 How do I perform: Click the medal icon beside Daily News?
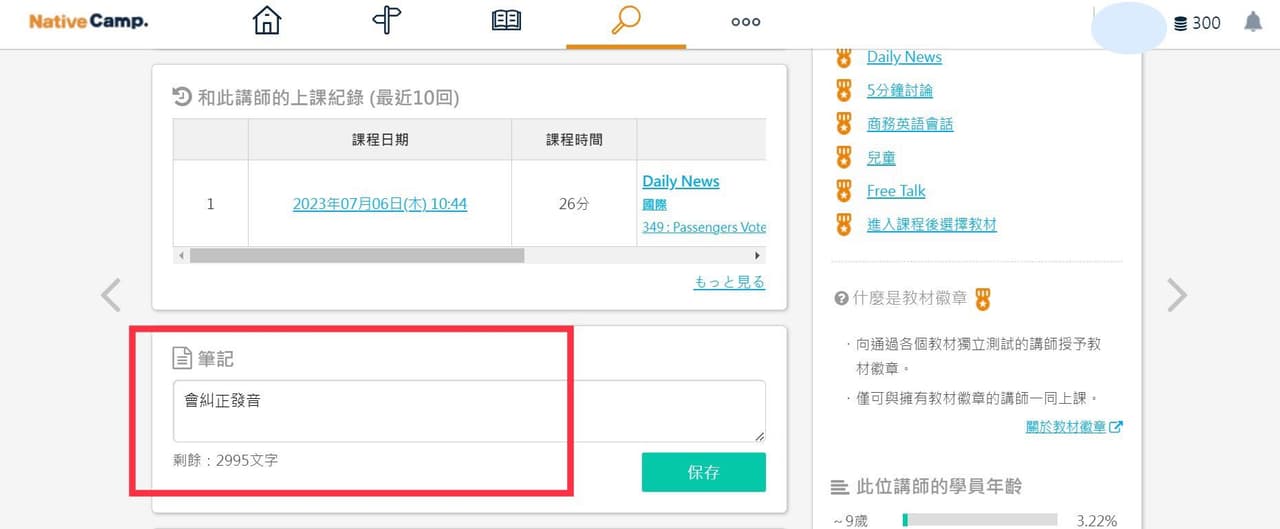pyautogui.click(x=844, y=57)
